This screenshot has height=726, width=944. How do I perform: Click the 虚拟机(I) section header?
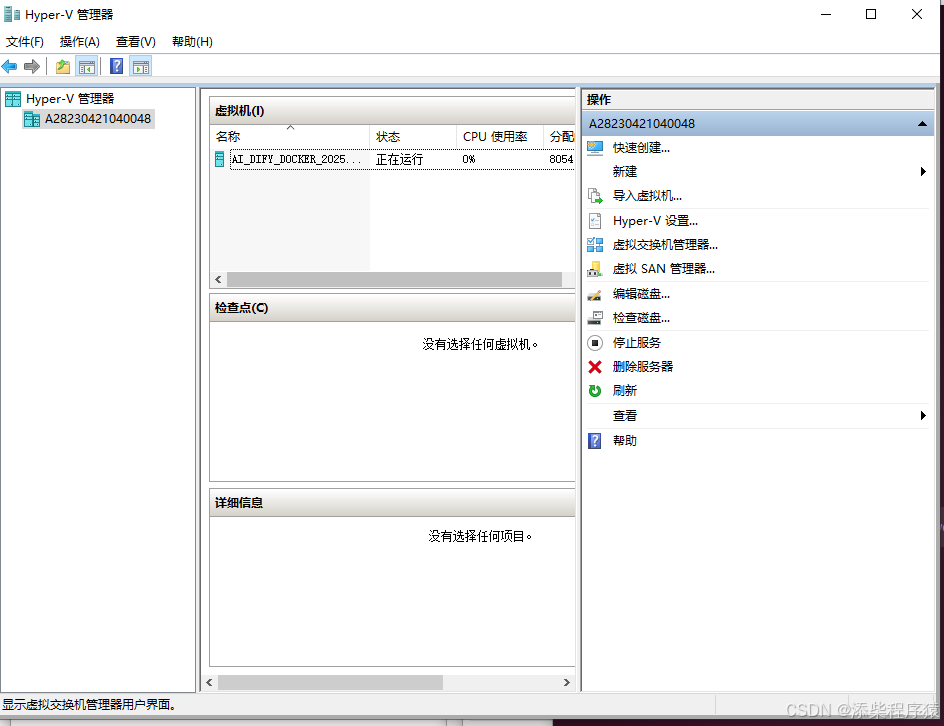point(393,111)
